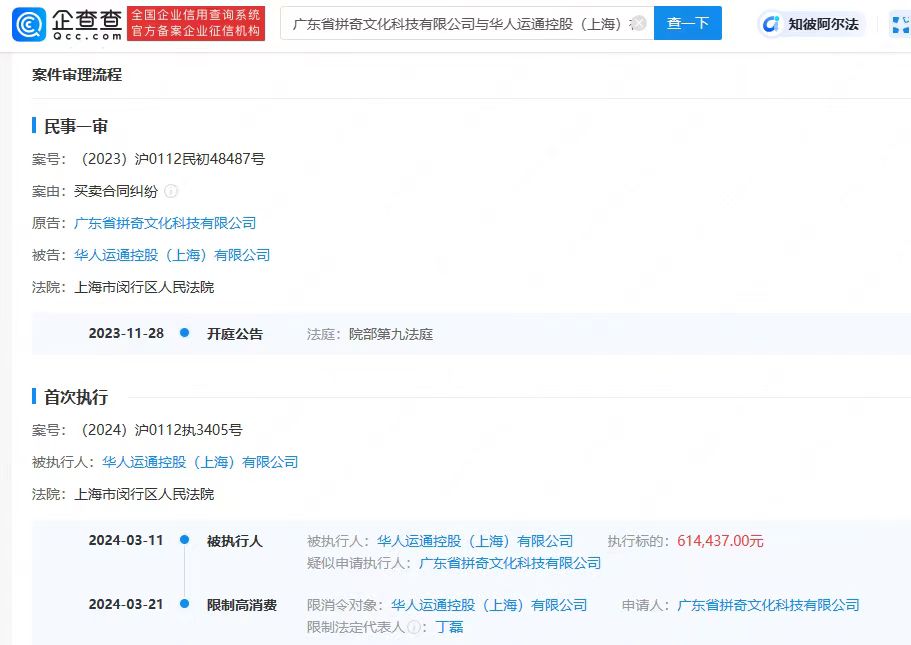Click the 案件审理流程 heading
The width and height of the screenshot is (911, 645).
[77, 74]
